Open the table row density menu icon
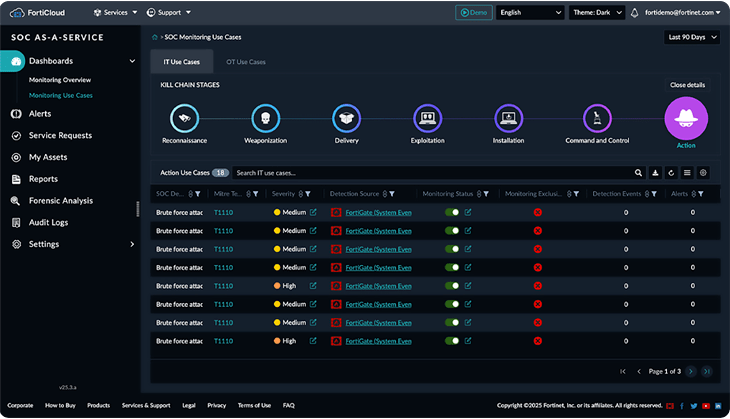This screenshot has height=419, width=730. (687, 173)
